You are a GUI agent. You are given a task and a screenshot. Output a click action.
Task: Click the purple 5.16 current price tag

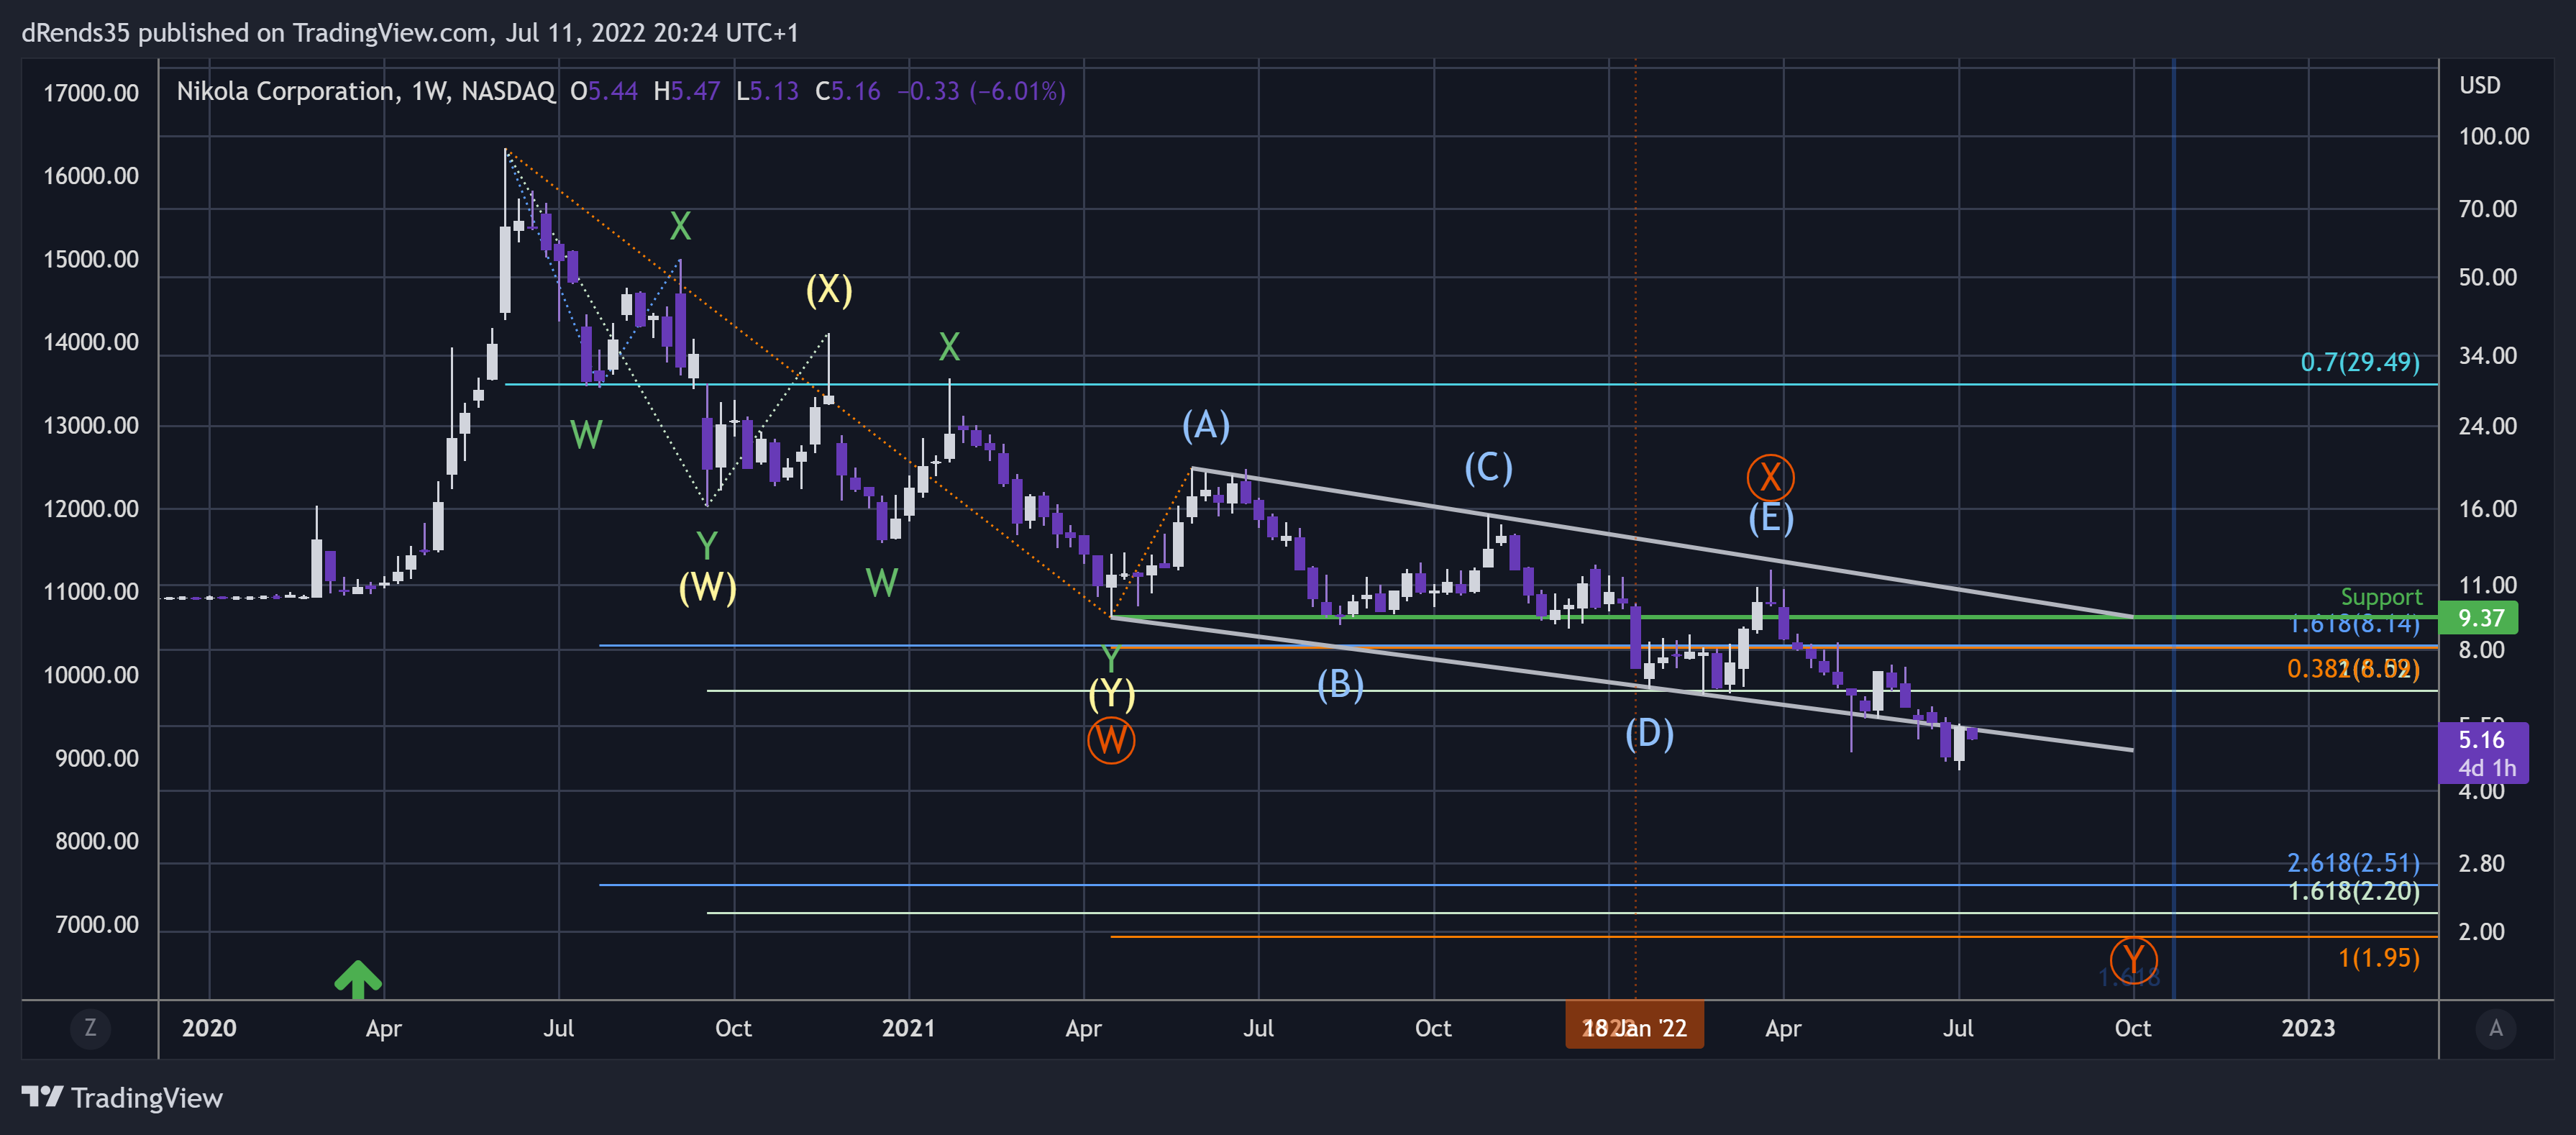(2484, 752)
